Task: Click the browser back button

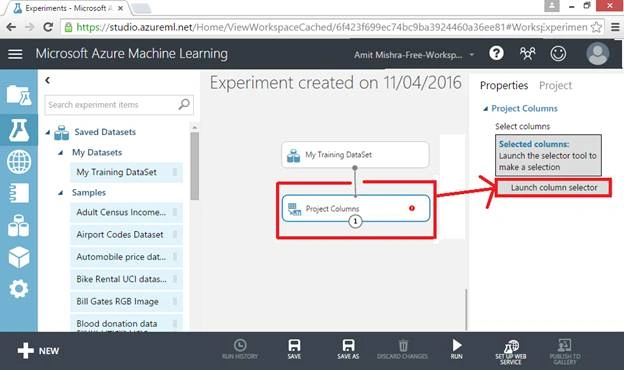Action: point(11,27)
